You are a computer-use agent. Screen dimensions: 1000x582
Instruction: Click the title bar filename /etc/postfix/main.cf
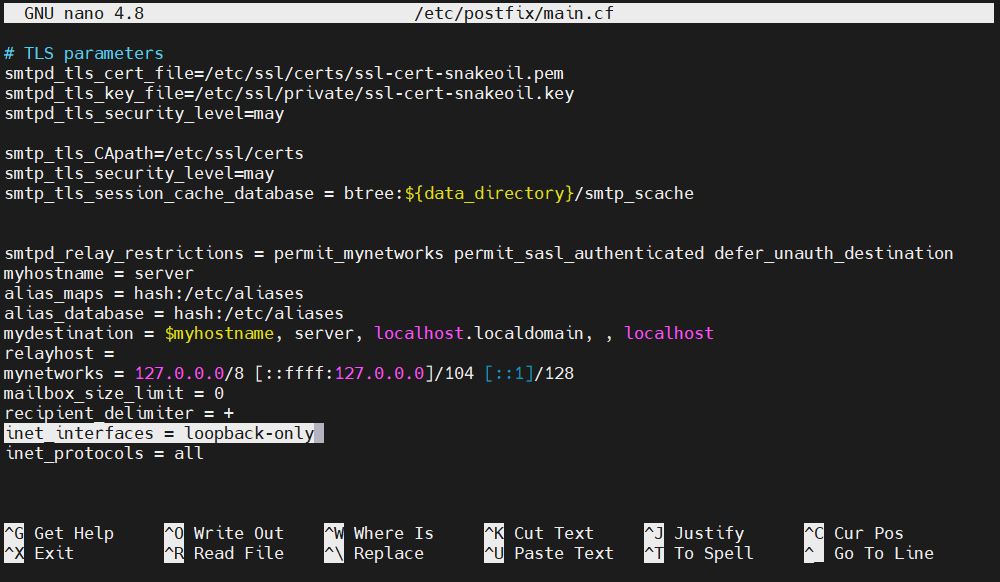[x=514, y=13]
